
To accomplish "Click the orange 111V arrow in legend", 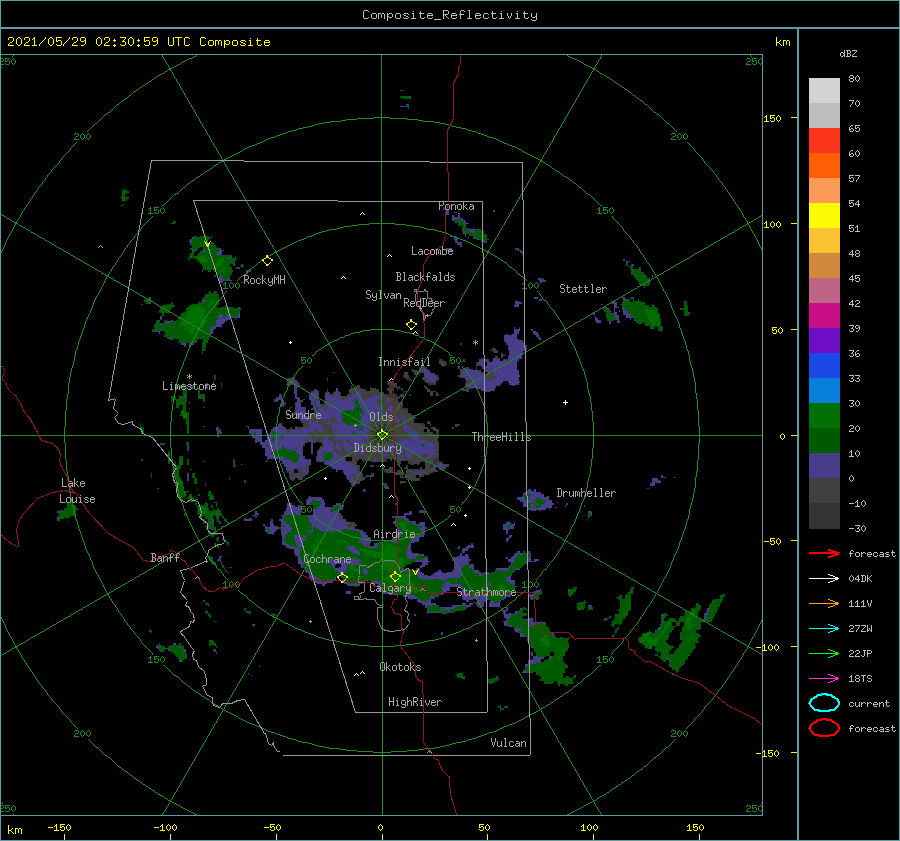I will click(824, 603).
